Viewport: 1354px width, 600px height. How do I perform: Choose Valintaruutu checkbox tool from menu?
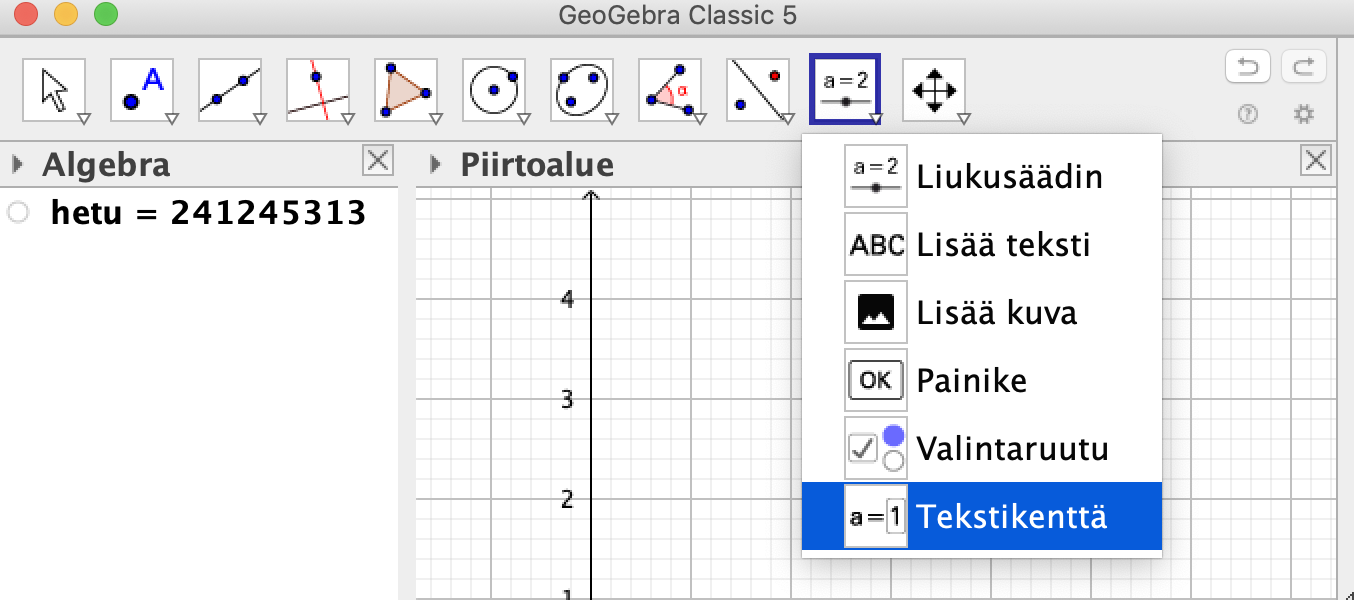click(1011, 449)
